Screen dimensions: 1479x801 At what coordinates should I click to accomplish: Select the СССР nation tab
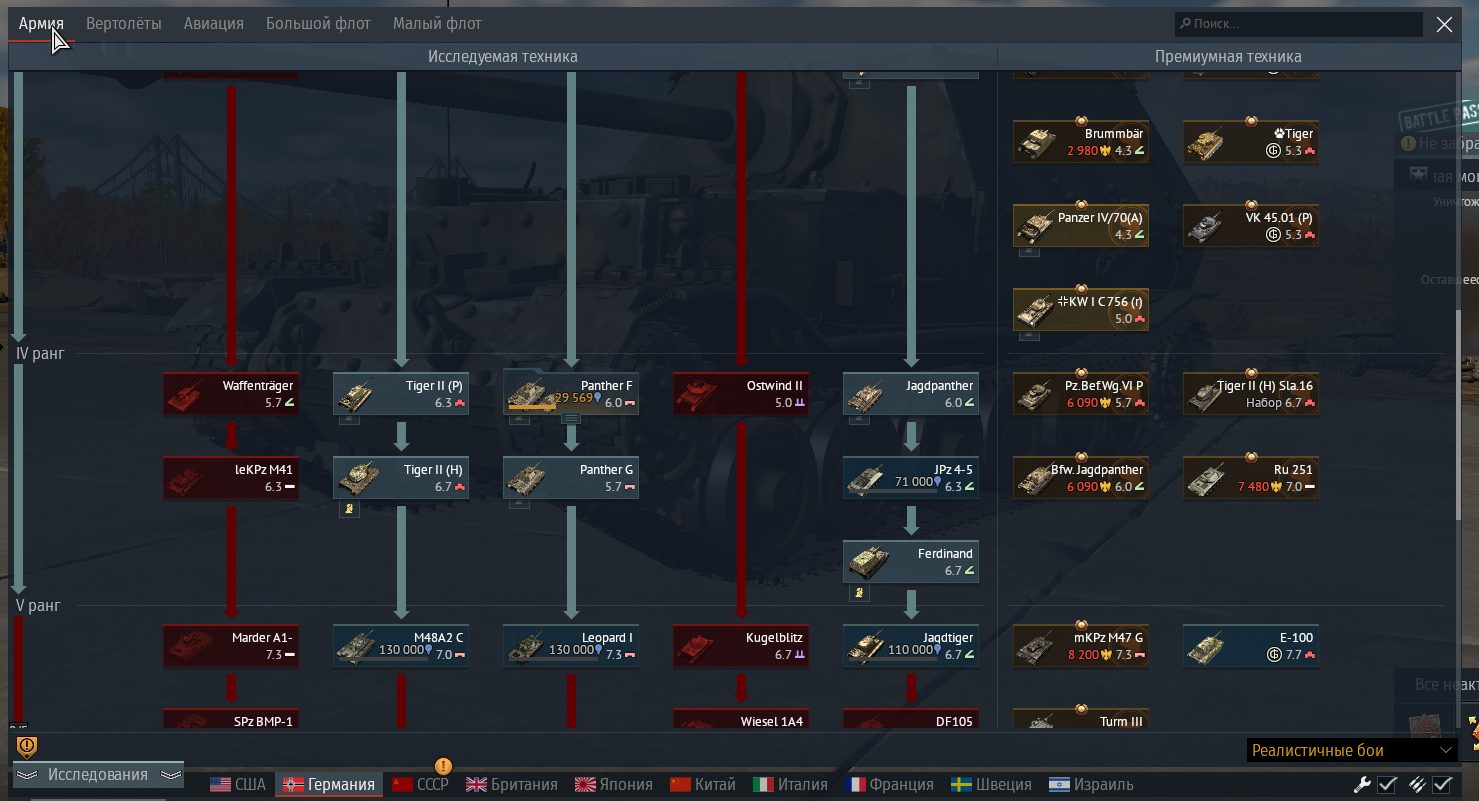[421, 785]
